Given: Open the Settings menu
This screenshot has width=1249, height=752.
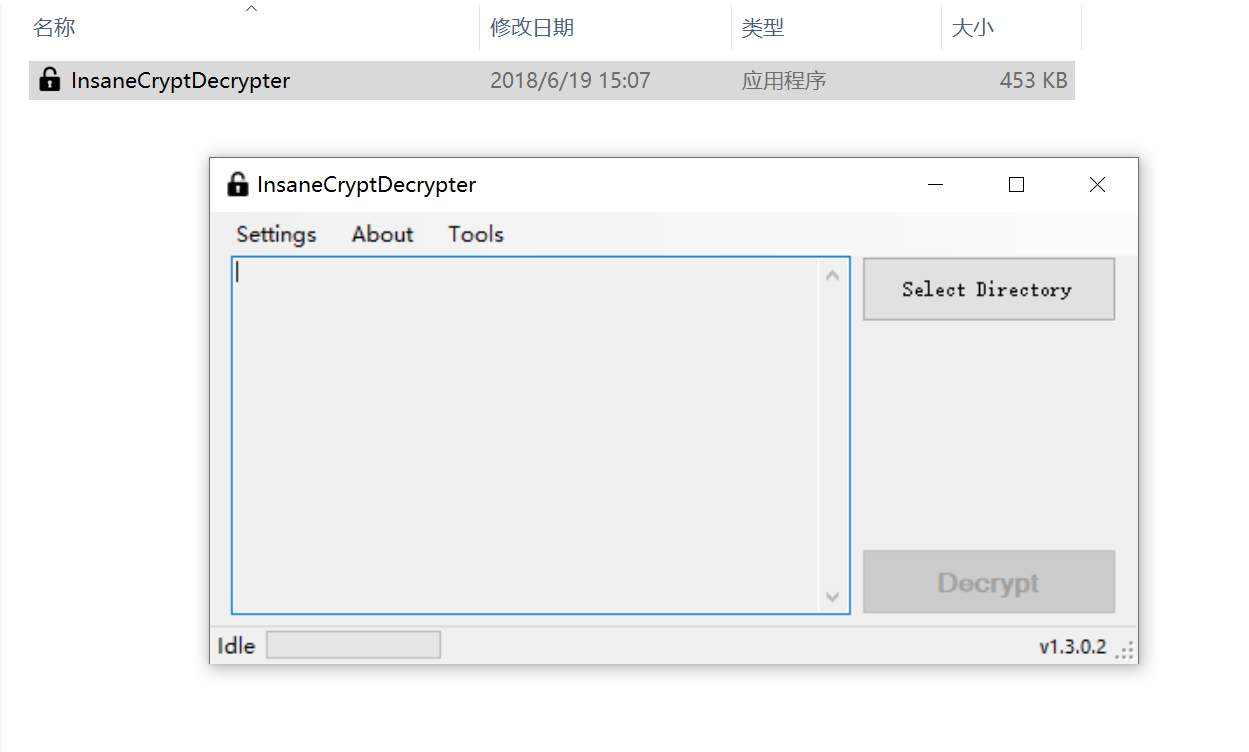Looking at the screenshot, I should [x=276, y=234].
